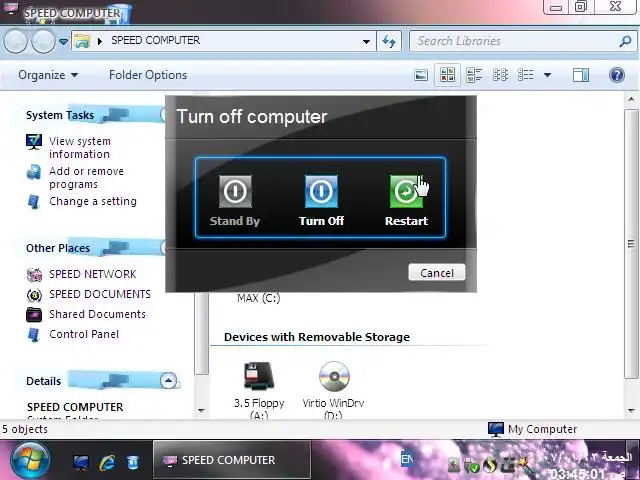Click the EN language indicator
Image resolution: width=640 pixels, height=480 pixels.
407,459
